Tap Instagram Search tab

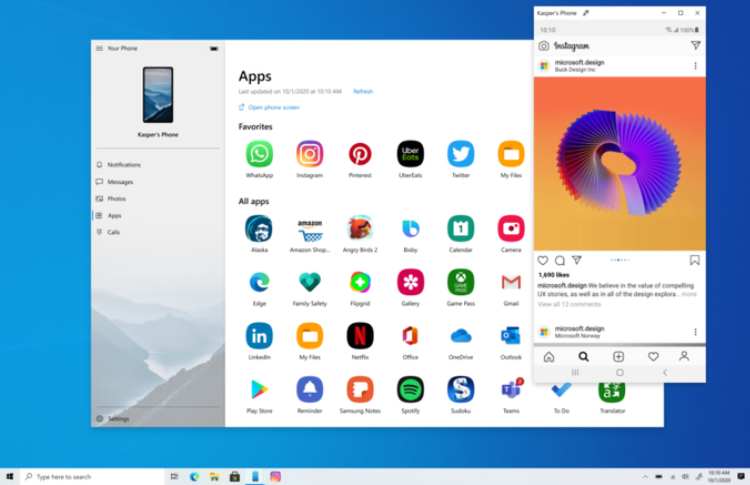(583, 356)
